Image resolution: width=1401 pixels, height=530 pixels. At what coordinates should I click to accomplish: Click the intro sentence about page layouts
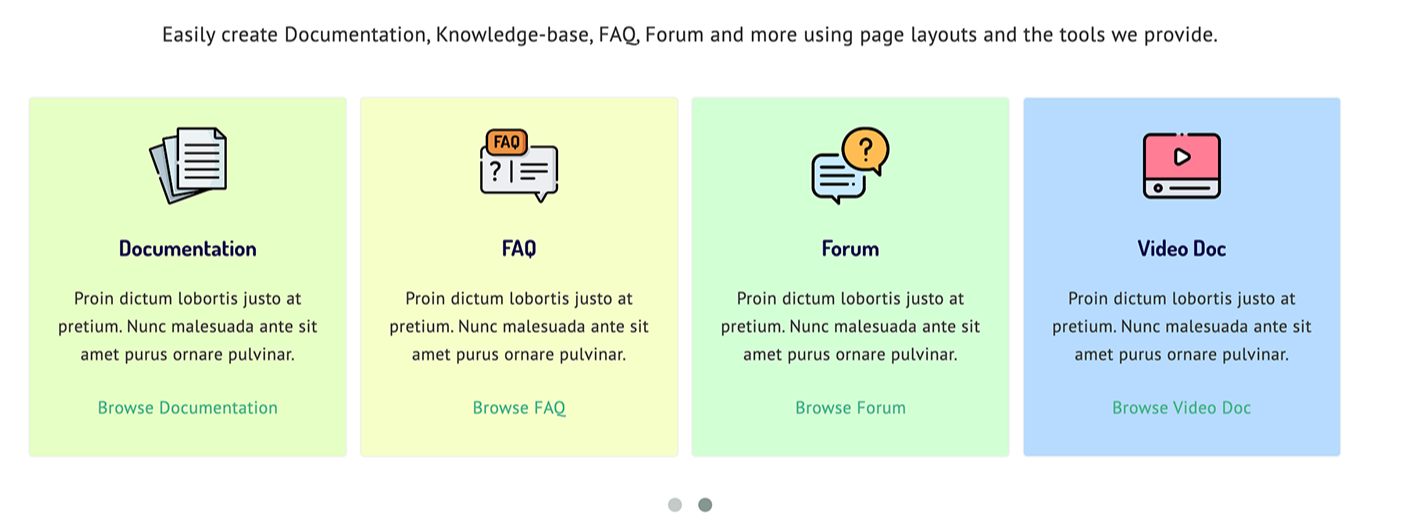point(690,35)
